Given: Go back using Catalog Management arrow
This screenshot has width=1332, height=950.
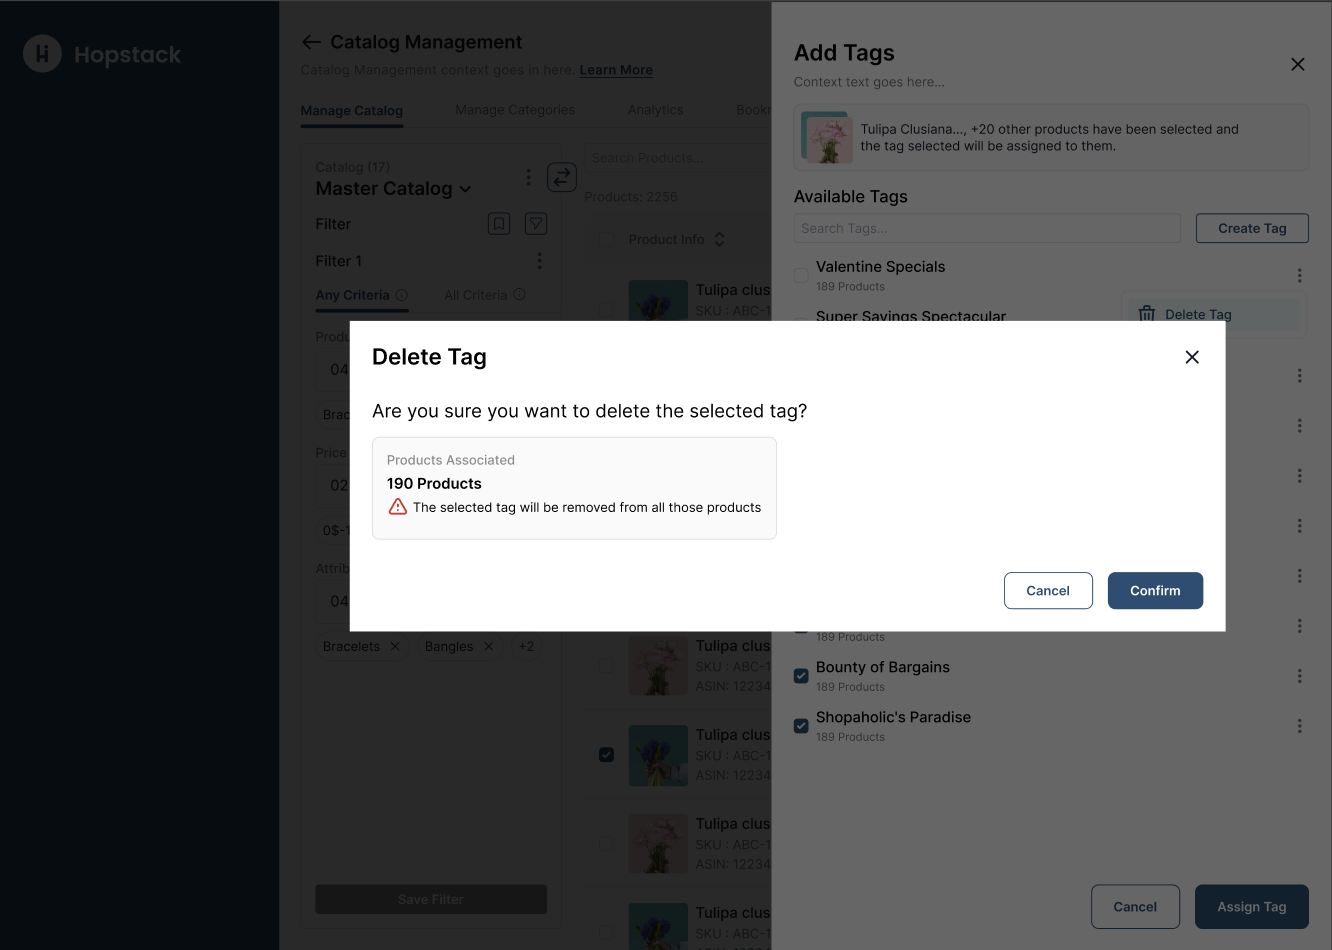Looking at the screenshot, I should [311, 42].
